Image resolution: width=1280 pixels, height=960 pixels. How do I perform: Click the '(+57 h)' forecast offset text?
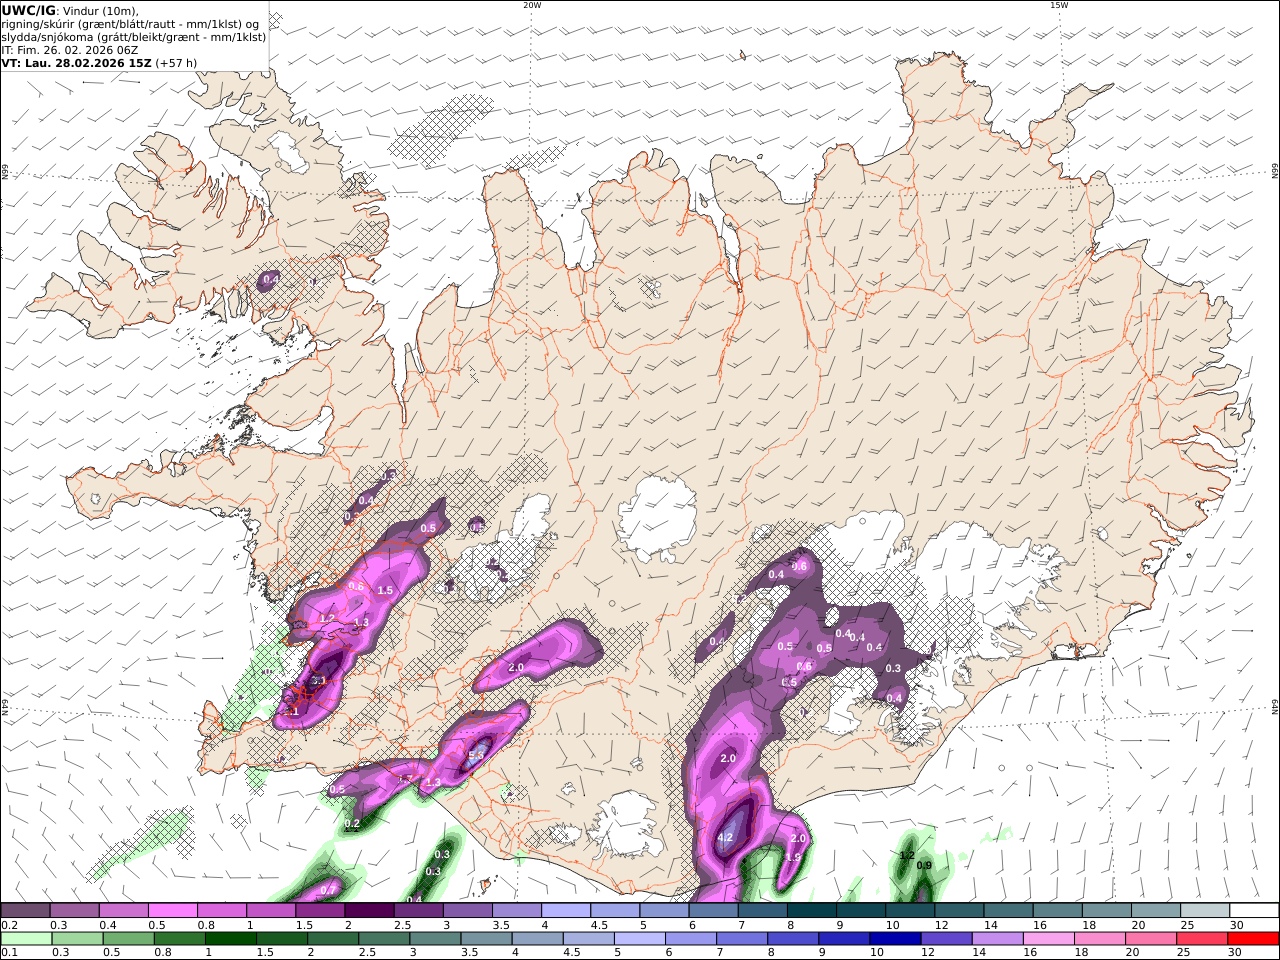pos(176,63)
